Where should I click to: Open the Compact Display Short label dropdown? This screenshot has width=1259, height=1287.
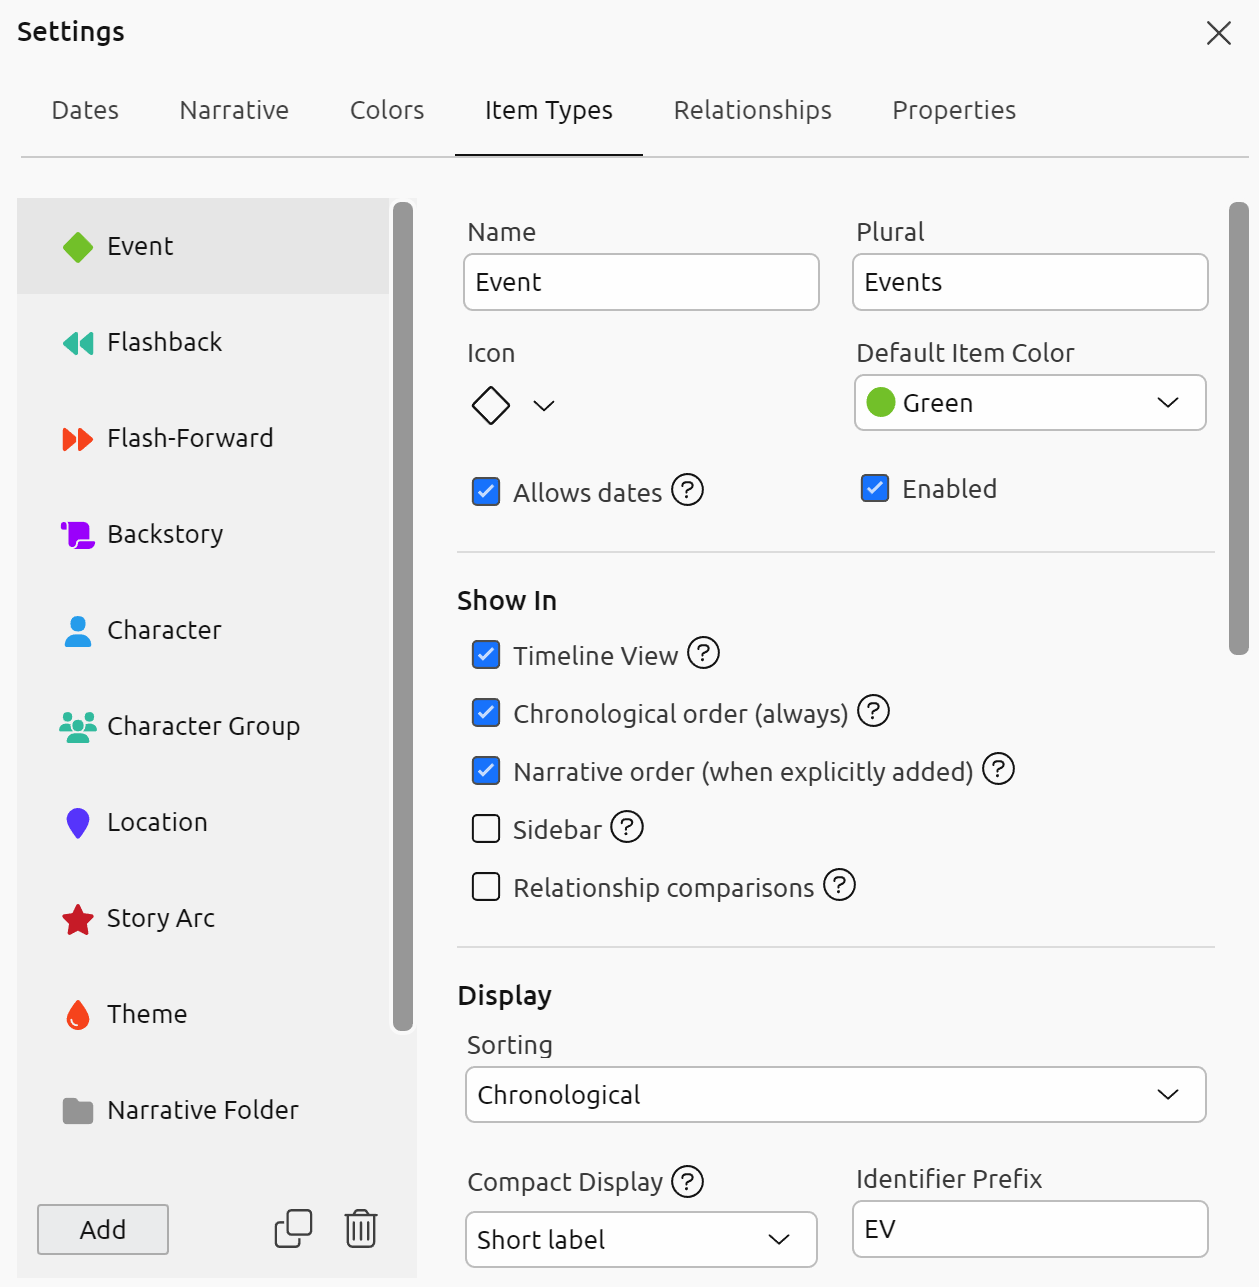(641, 1240)
